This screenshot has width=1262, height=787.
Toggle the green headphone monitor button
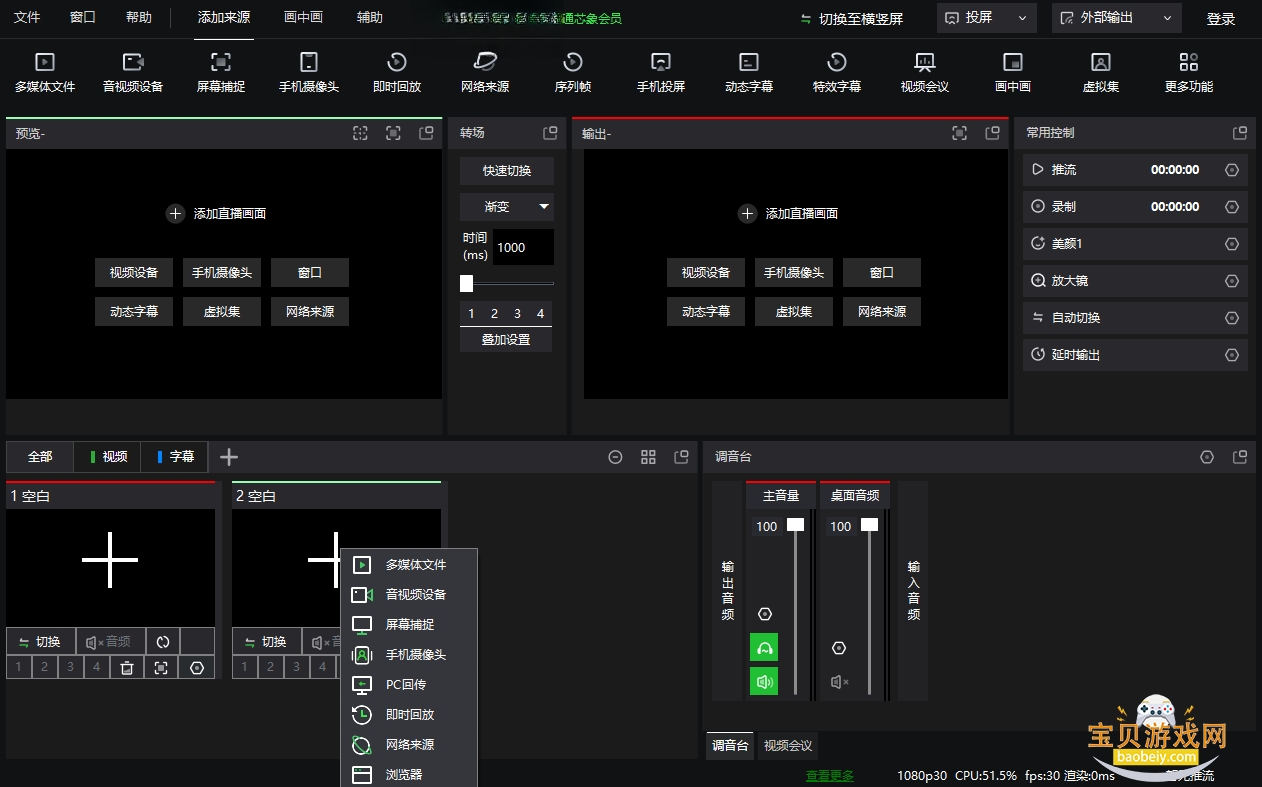pyautogui.click(x=765, y=648)
